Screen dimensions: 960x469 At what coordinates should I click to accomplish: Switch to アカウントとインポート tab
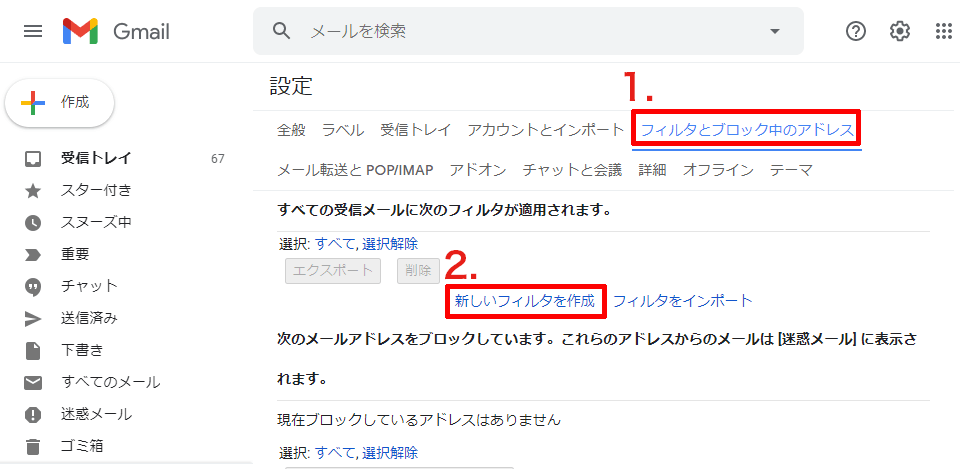pyautogui.click(x=546, y=130)
